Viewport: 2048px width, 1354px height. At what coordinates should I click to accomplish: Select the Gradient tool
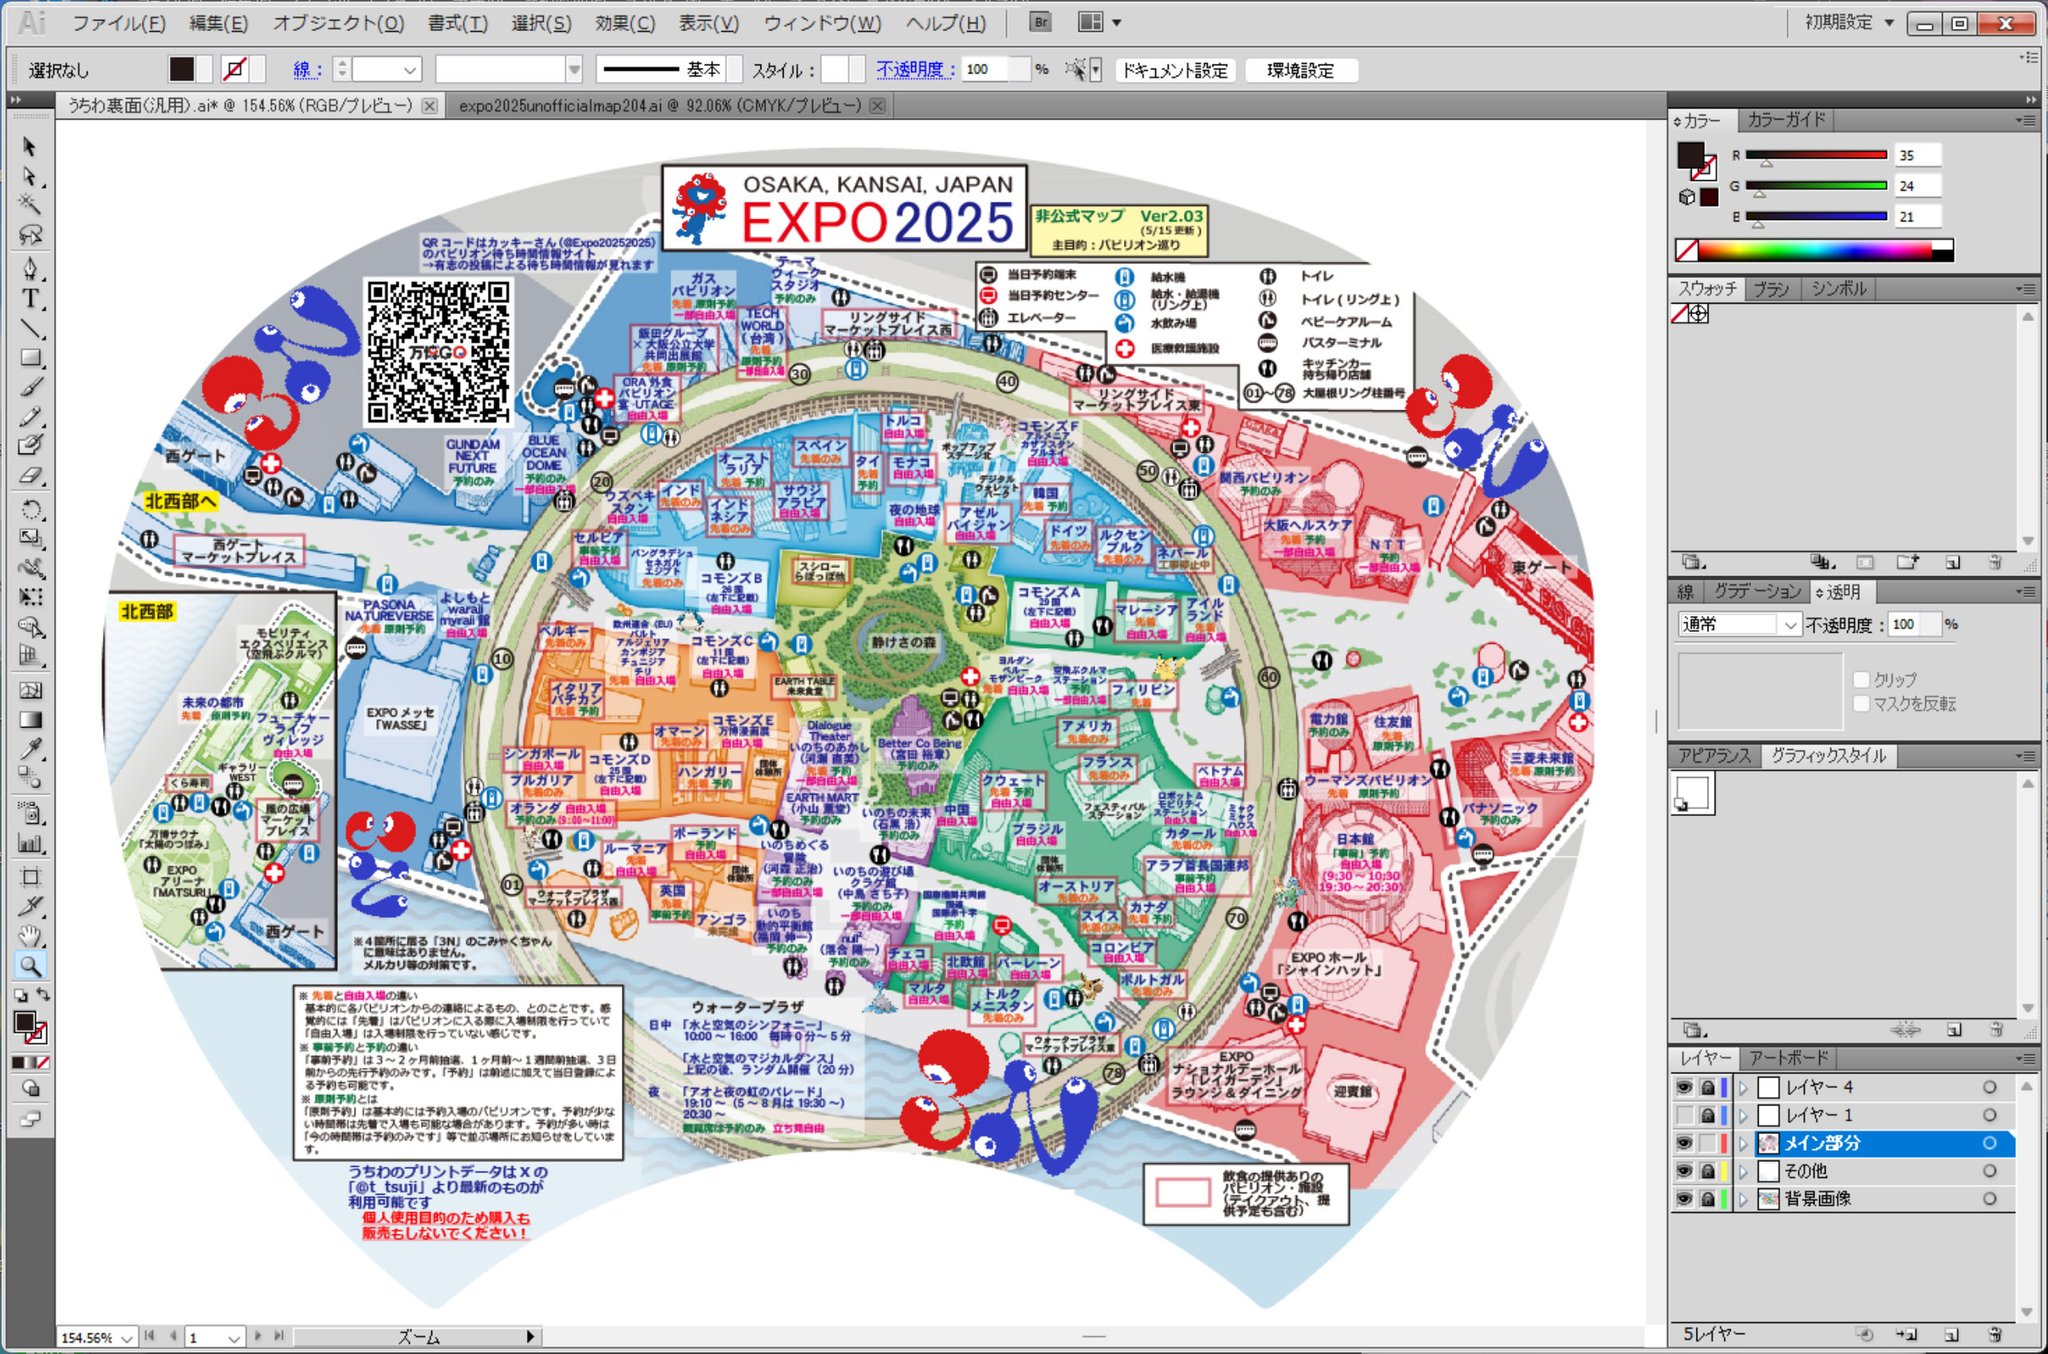pos(30,719)
